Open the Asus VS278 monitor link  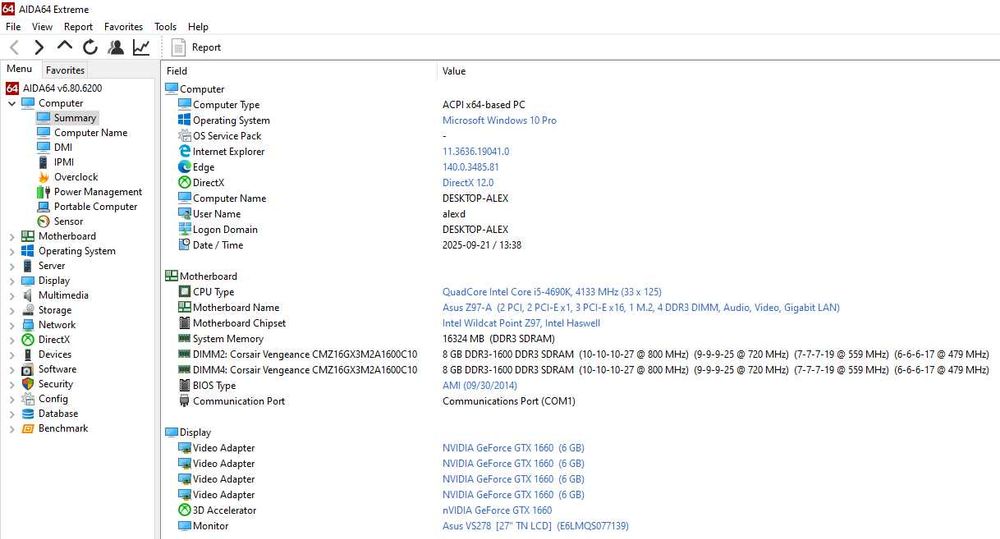click(x=535, y=526)
